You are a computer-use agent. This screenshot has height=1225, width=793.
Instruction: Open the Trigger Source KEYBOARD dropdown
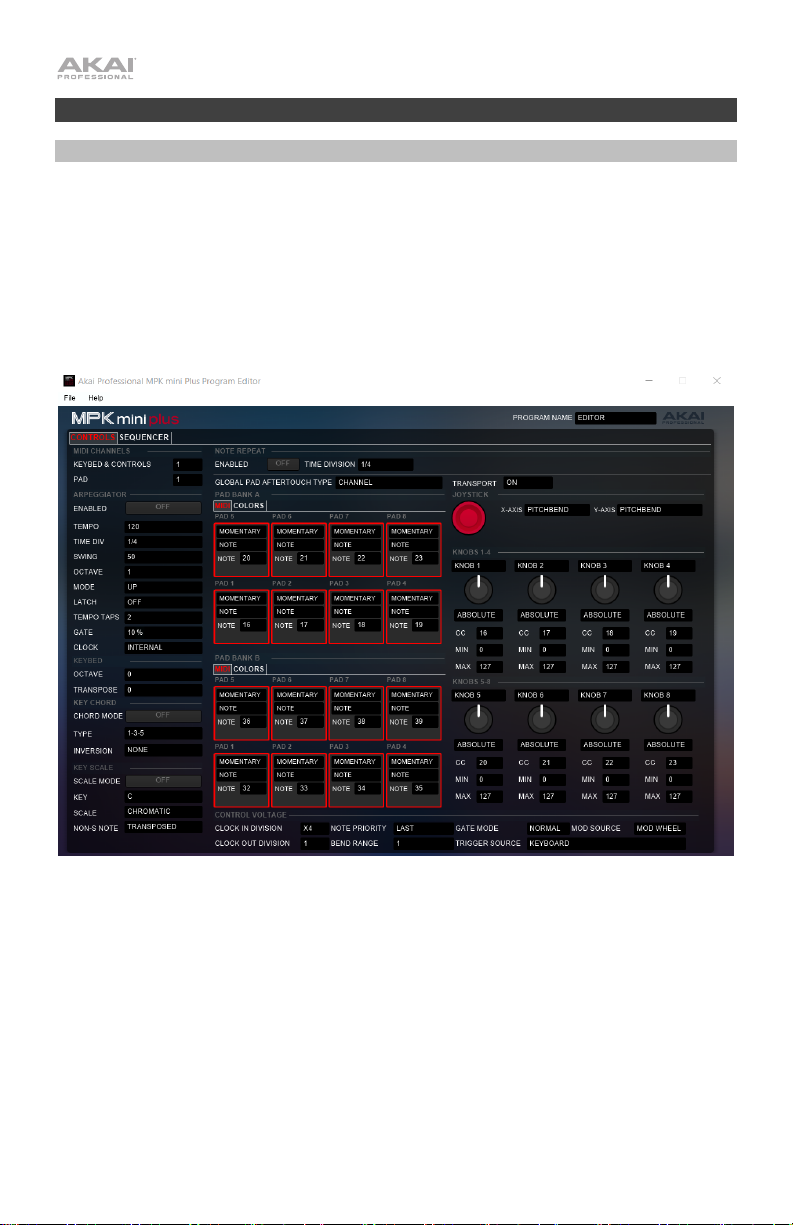(607, 844)
